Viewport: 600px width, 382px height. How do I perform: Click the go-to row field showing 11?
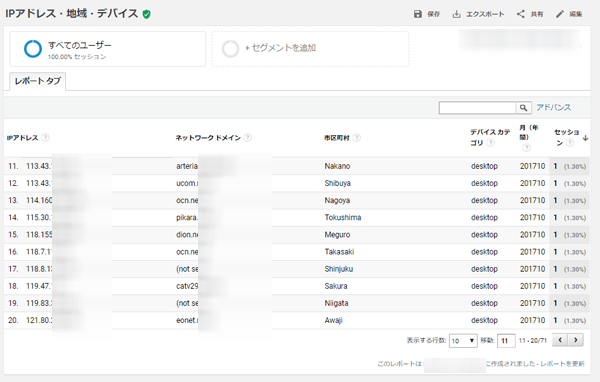coord(506,340)
